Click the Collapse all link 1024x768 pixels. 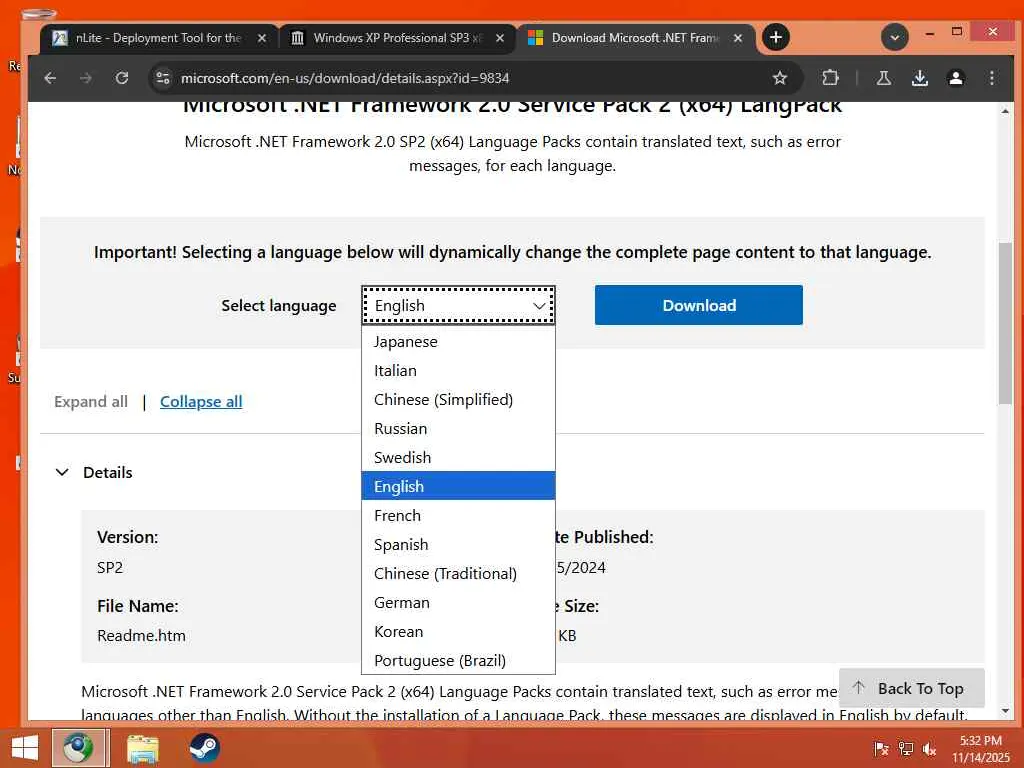(201, 402)
